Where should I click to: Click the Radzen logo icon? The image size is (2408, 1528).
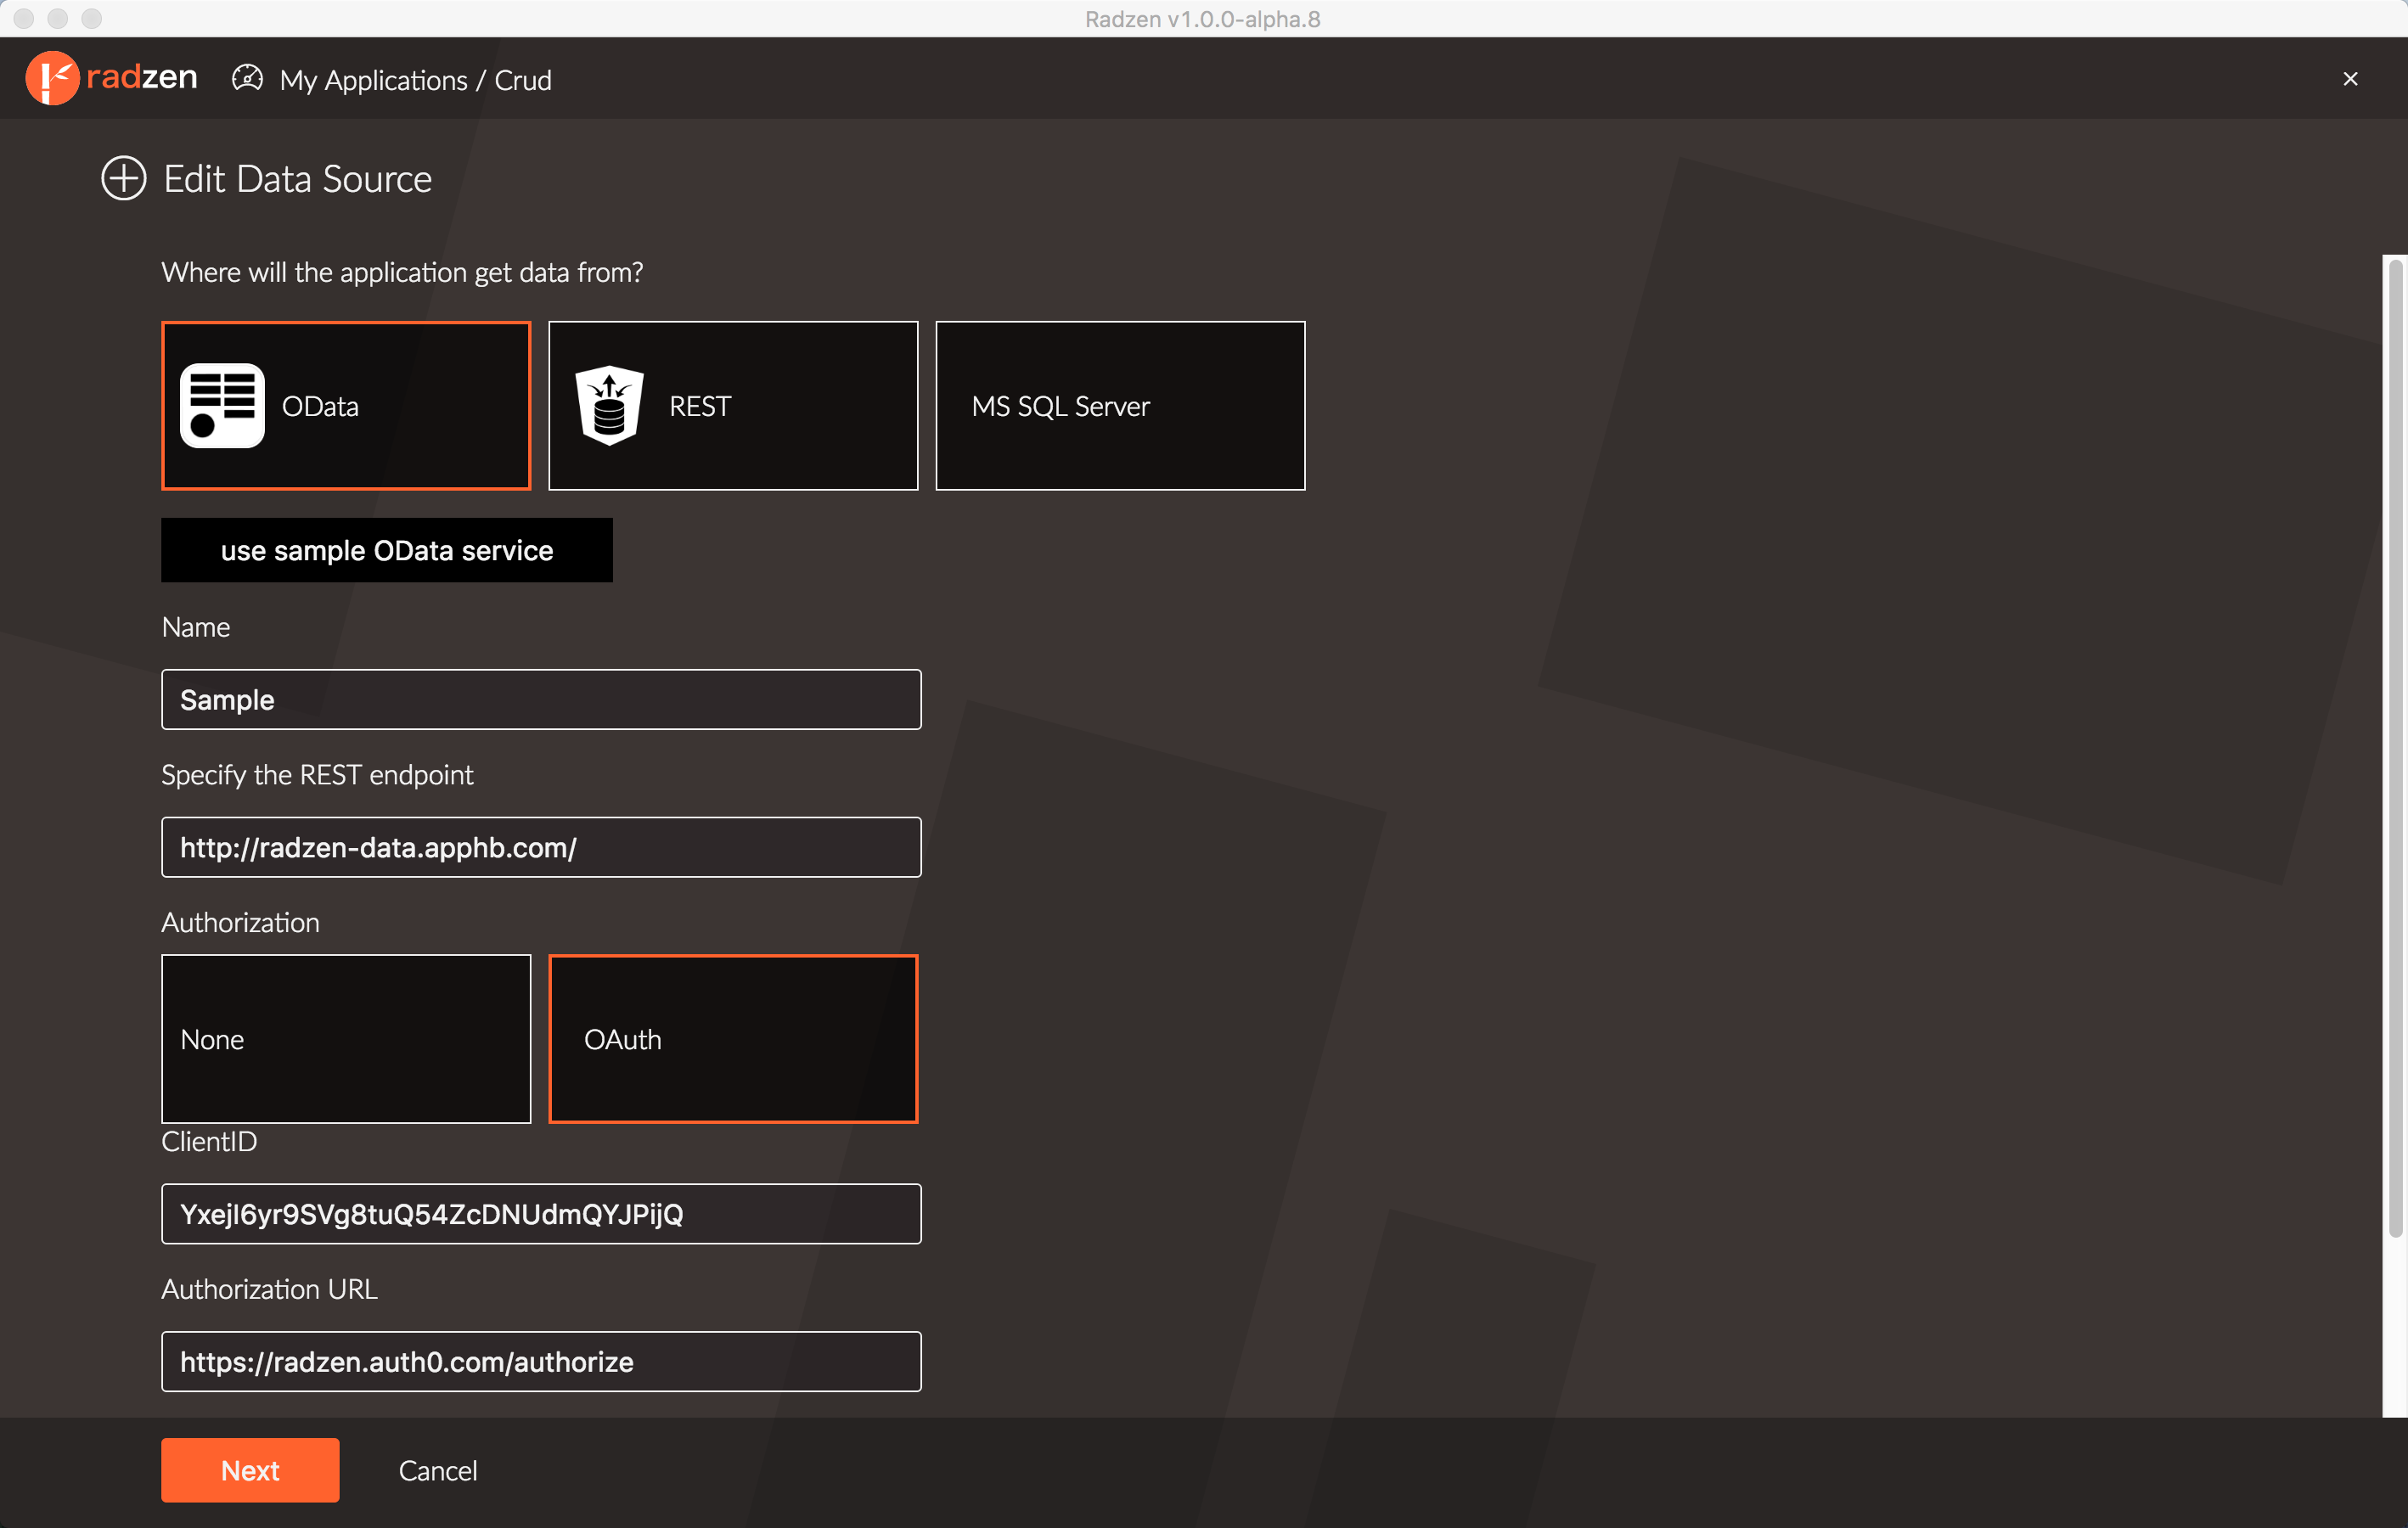click(52, 78)
